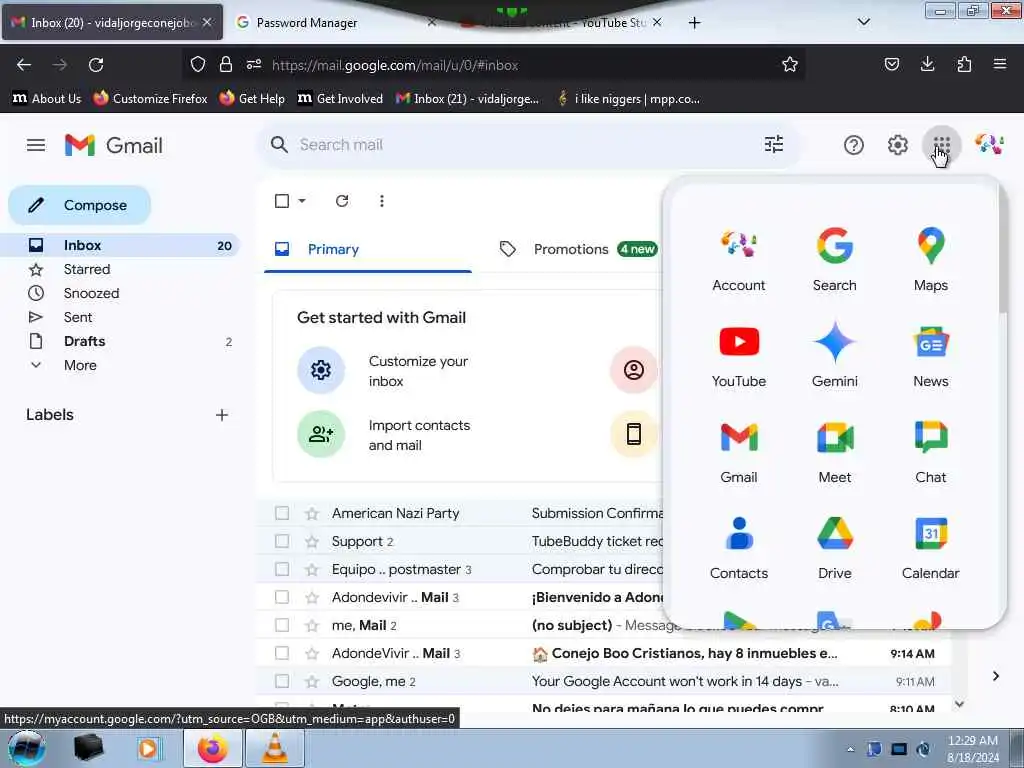Viewport: 1024px width, 768px height.
Task: Open Gmail support help icon
Action: 854,144
